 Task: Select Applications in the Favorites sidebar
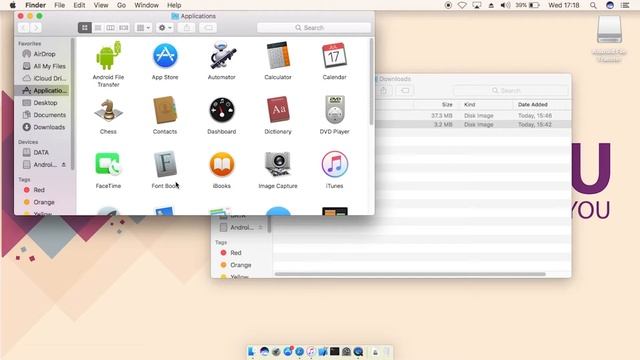(x=43, y=91)
